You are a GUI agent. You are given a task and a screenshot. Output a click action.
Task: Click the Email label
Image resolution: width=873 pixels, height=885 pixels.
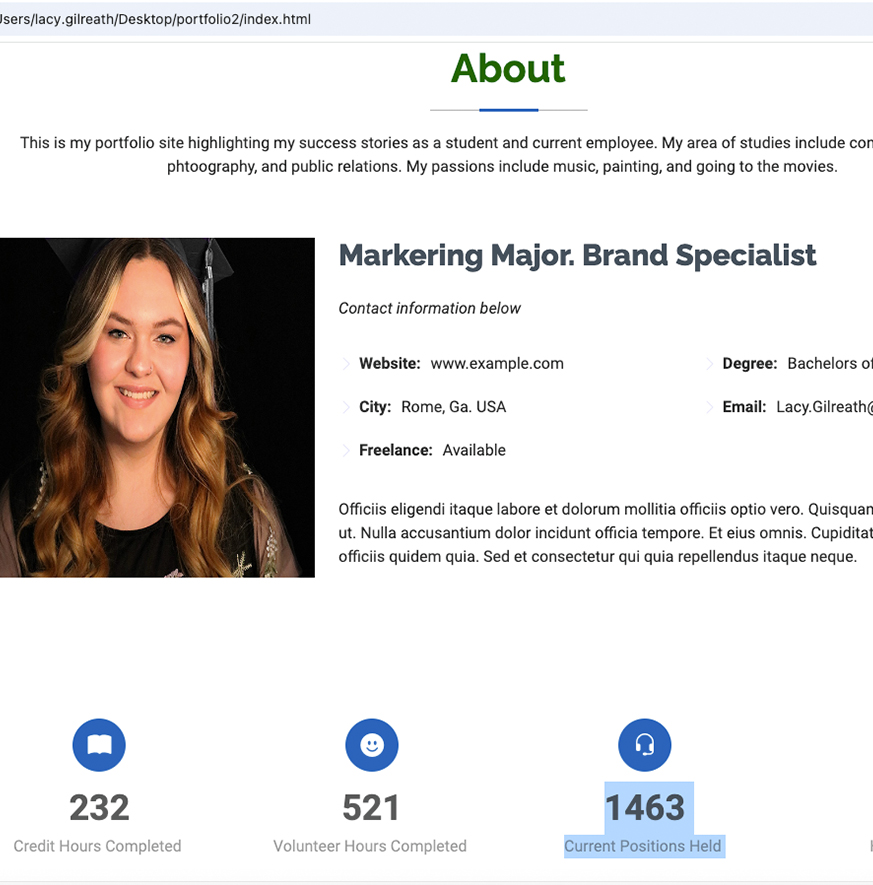pyautogui.click(x=744, y=407)
